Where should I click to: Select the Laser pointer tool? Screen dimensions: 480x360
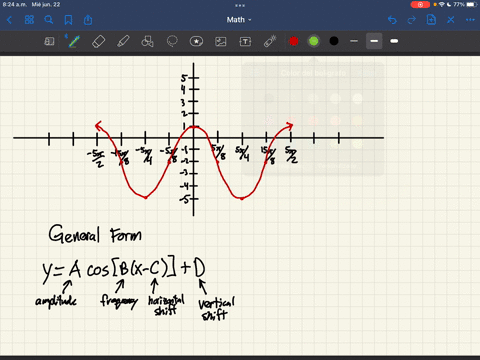[270, 41]
